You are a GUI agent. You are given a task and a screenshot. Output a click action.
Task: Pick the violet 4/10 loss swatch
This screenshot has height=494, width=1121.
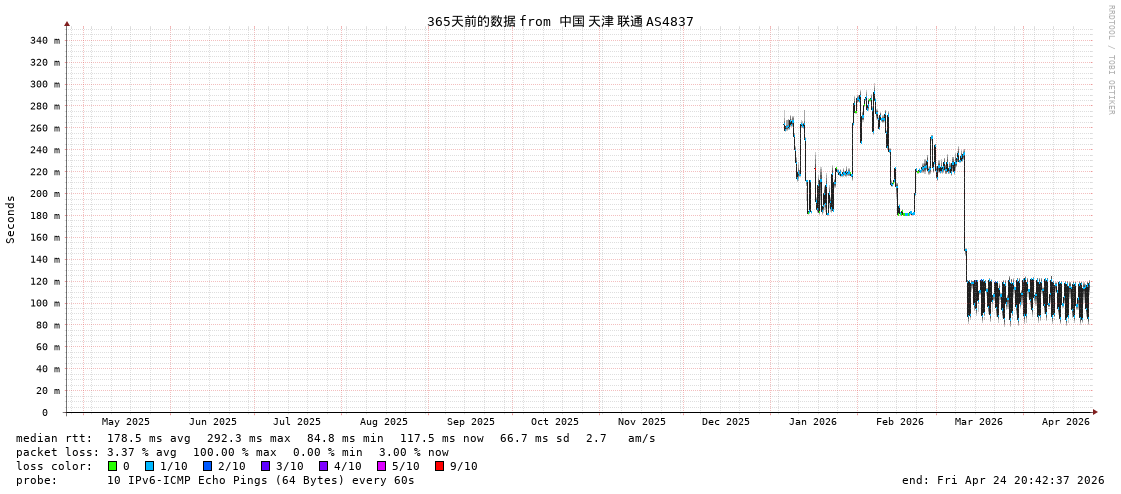point(323,466)
